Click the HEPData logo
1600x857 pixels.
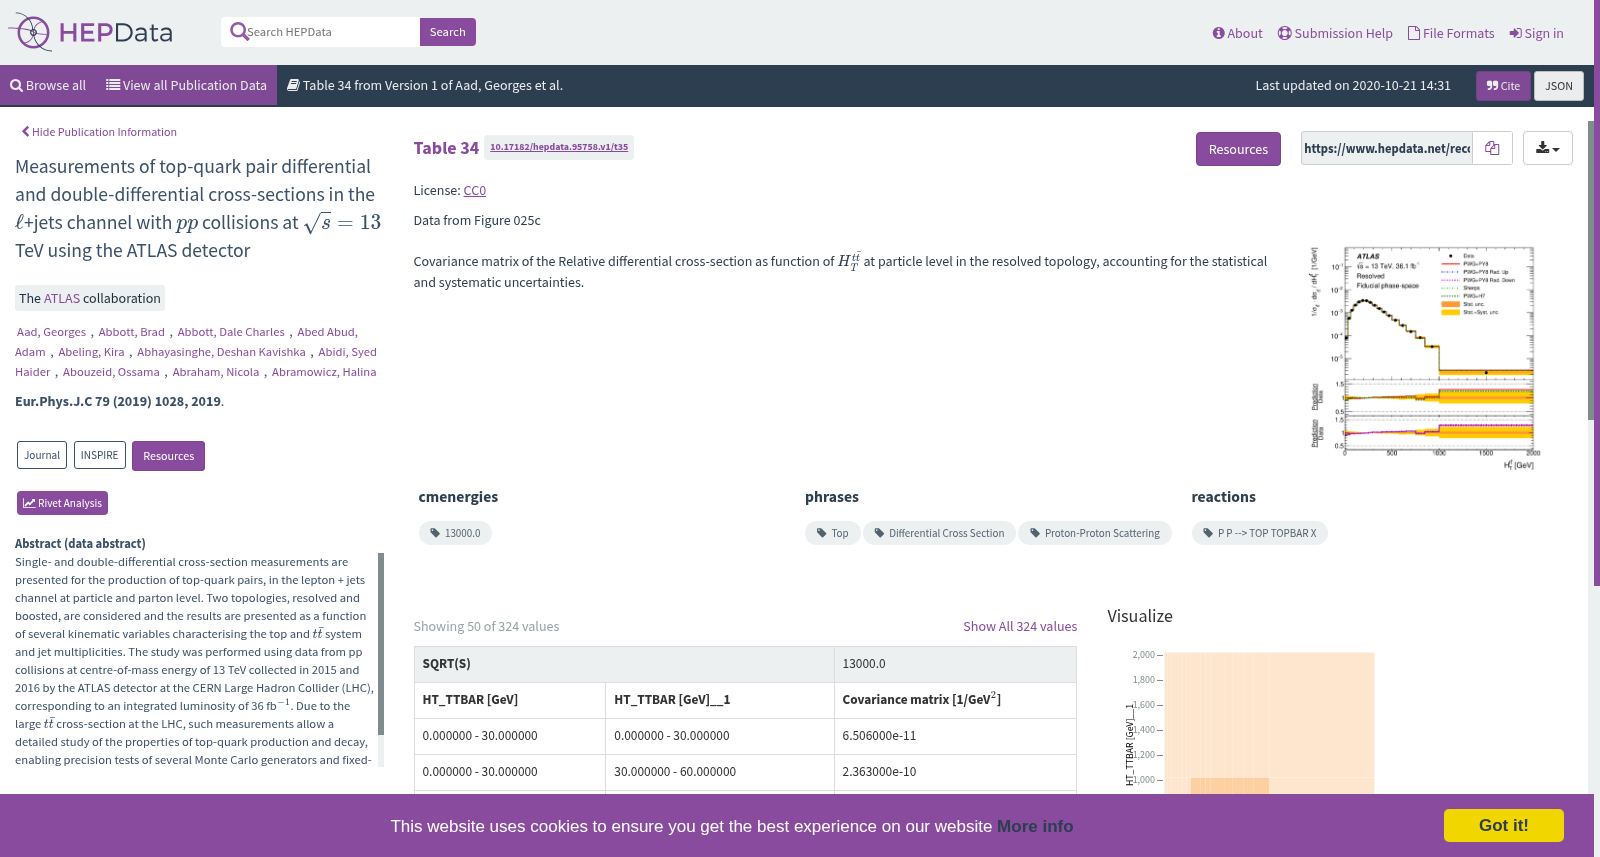[x=91, y=32]
